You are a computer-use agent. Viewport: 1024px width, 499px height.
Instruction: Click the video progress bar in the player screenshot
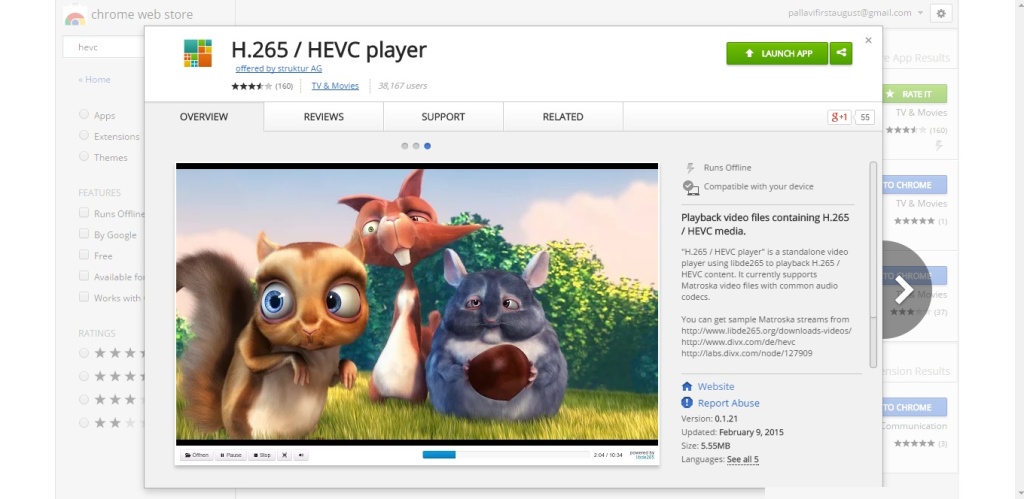(506, 455)
